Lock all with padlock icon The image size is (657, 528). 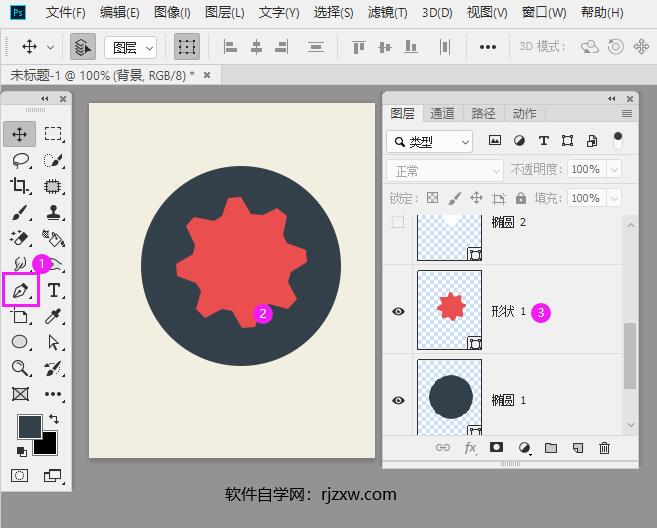click(x=521, y=198)
